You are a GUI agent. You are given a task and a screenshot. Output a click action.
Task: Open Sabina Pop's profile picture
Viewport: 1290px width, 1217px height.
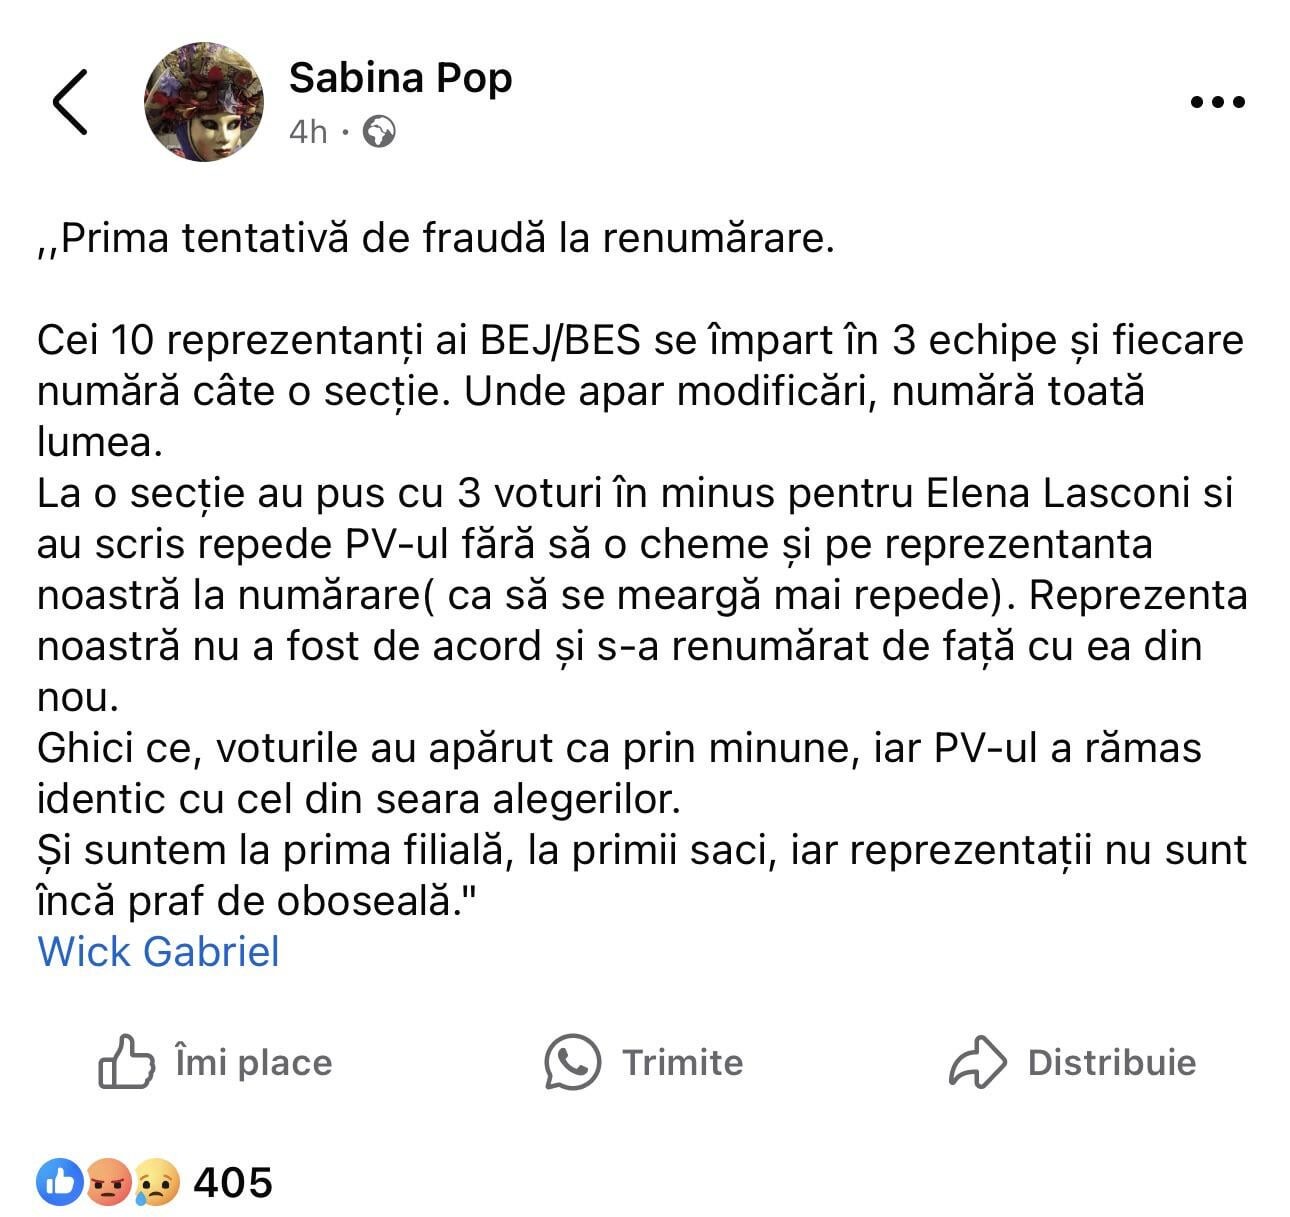[205, 102]
